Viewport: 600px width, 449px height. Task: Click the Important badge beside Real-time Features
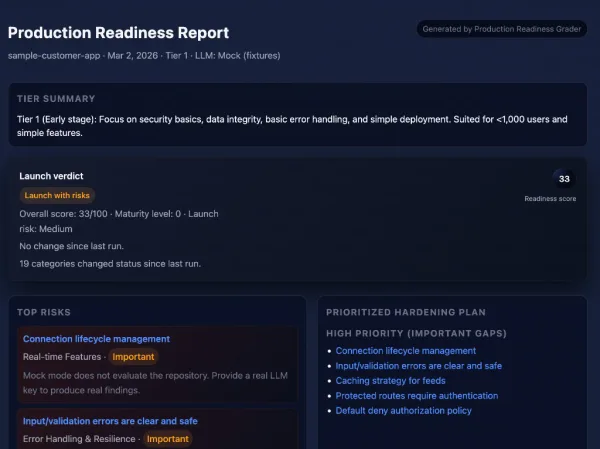tap(133, 357)
